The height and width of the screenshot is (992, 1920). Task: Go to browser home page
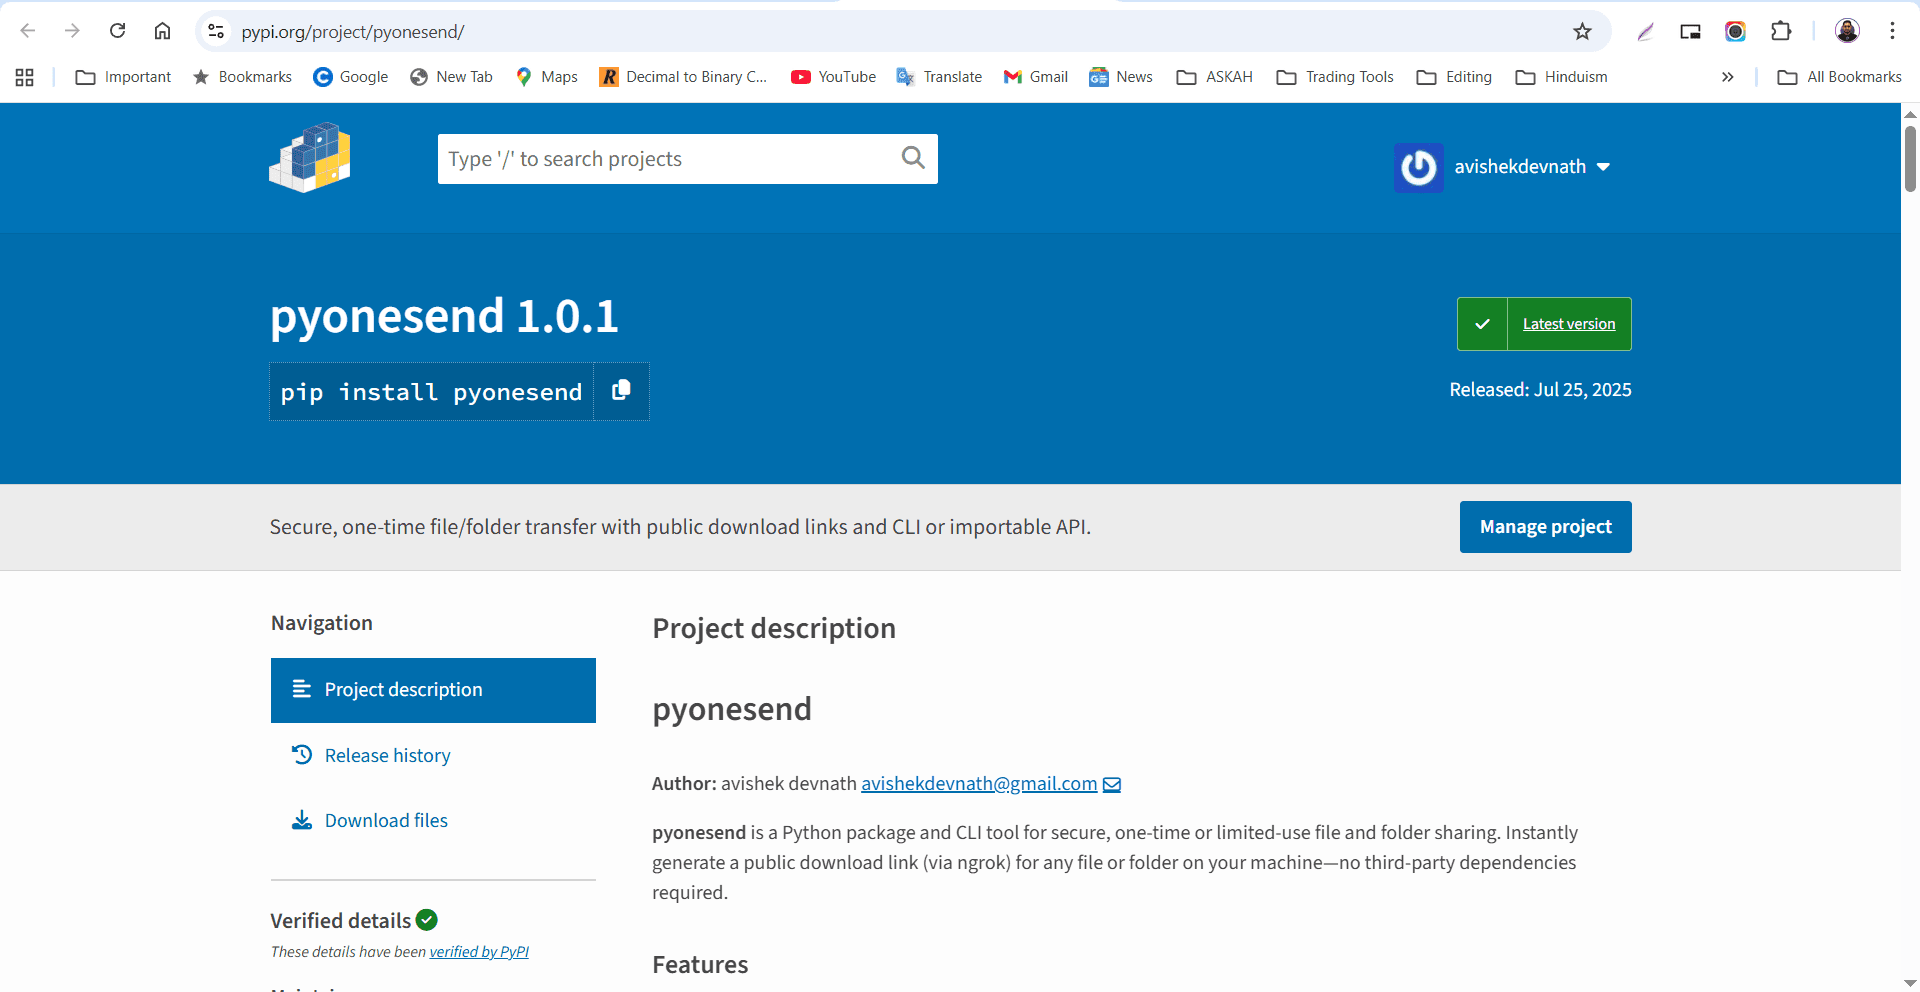pos(162,31)
